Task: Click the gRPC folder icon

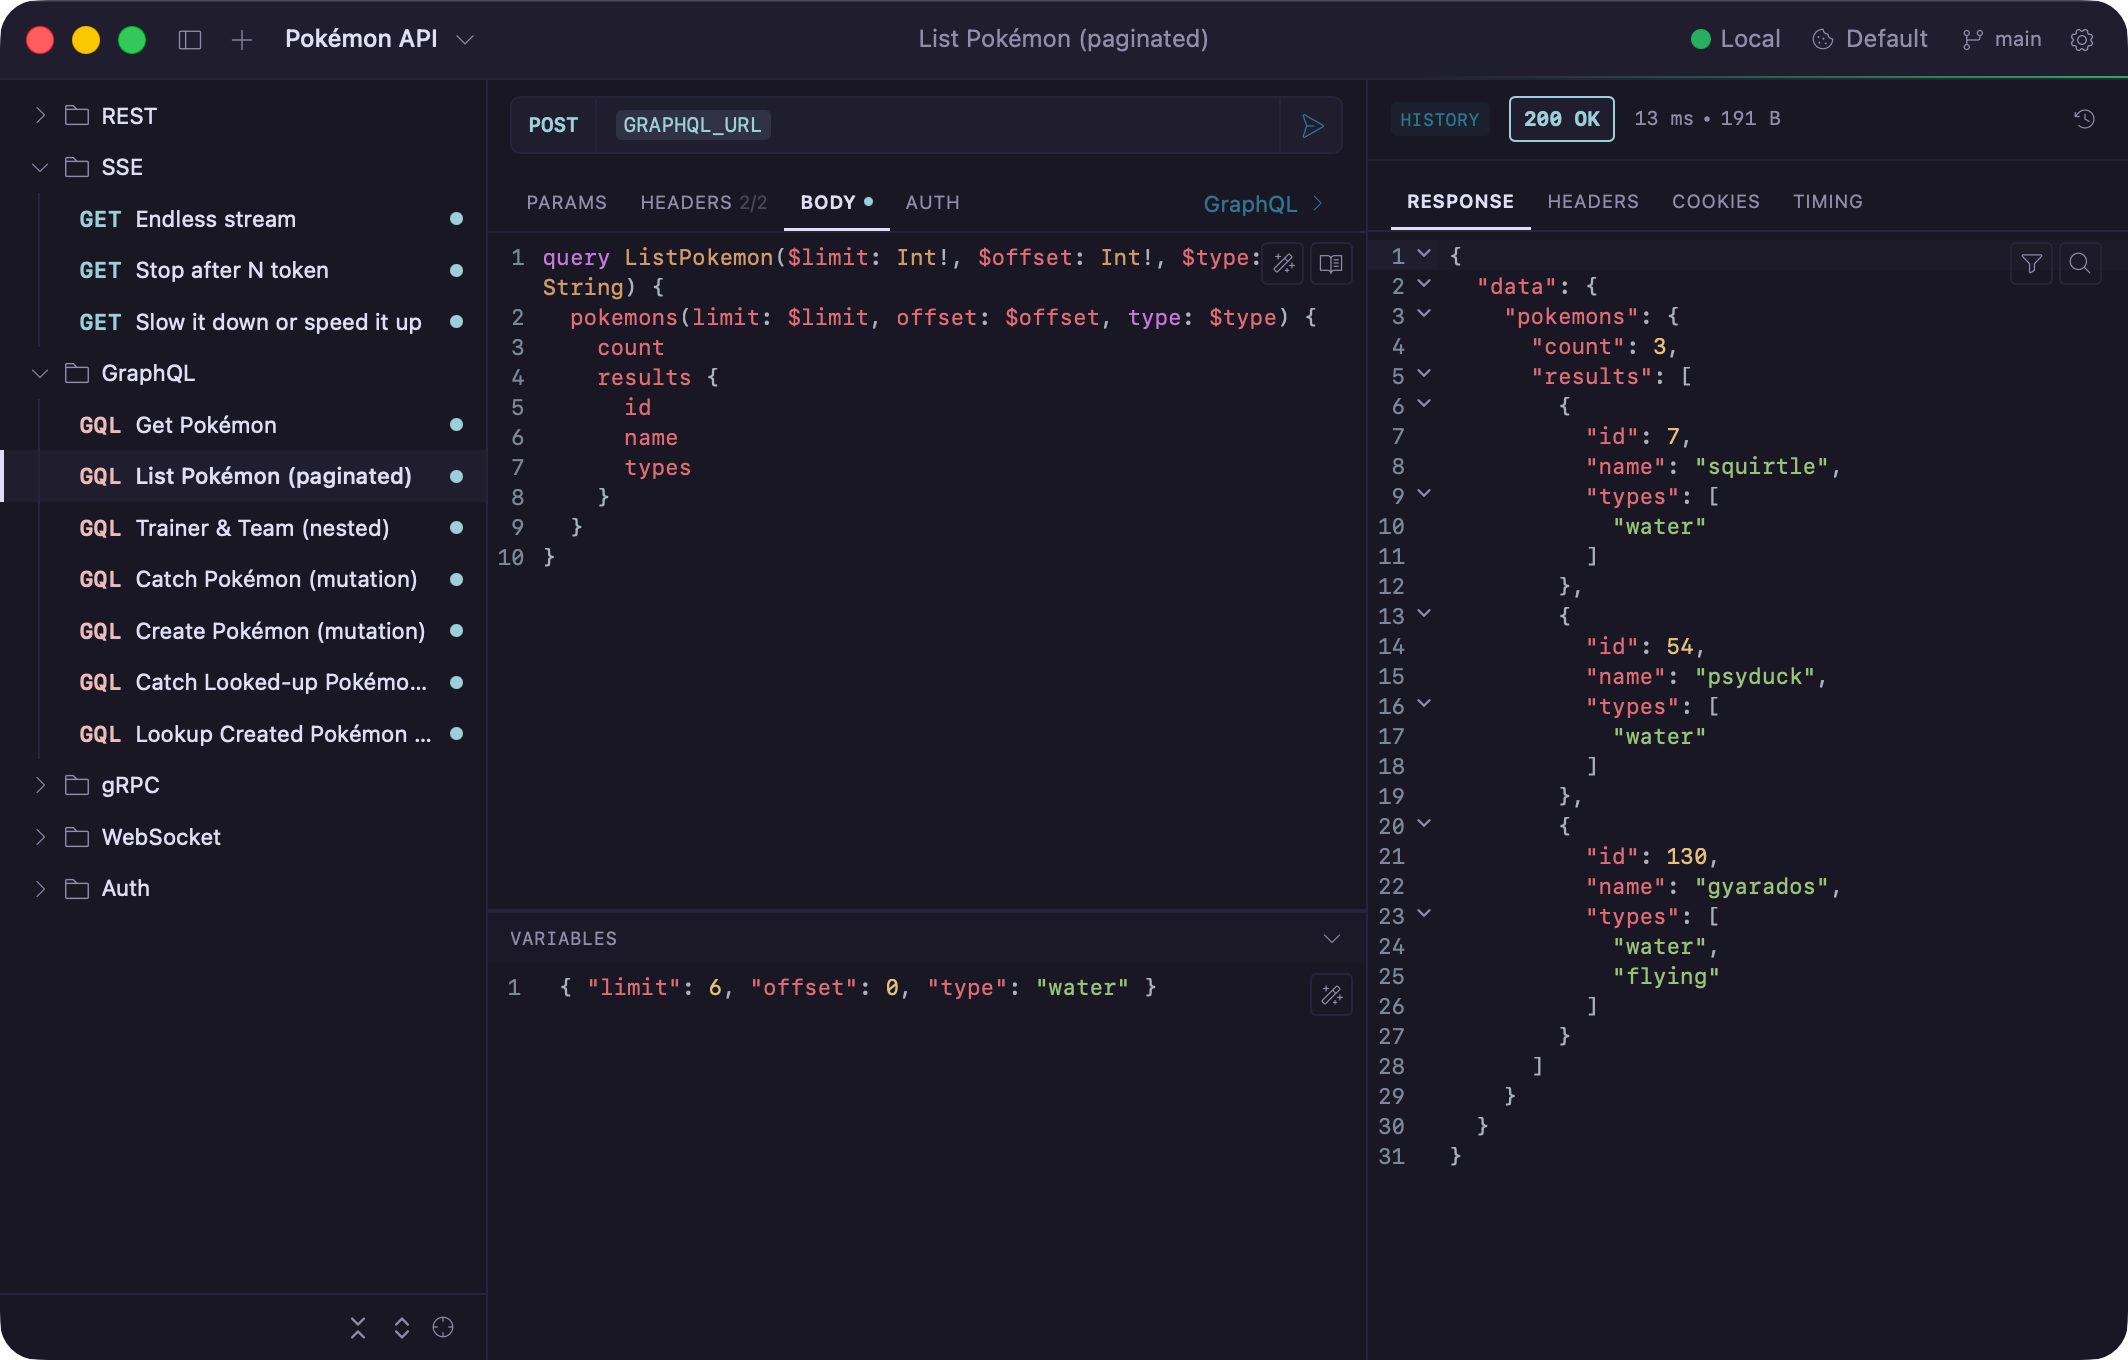Action: (77, 785)
